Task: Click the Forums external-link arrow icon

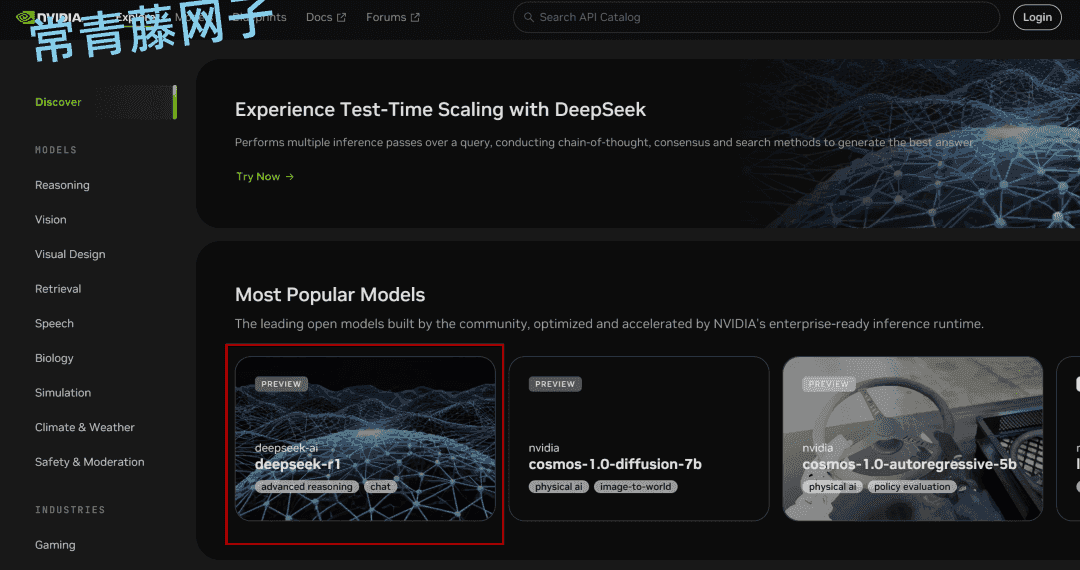Action: [415, 17]
